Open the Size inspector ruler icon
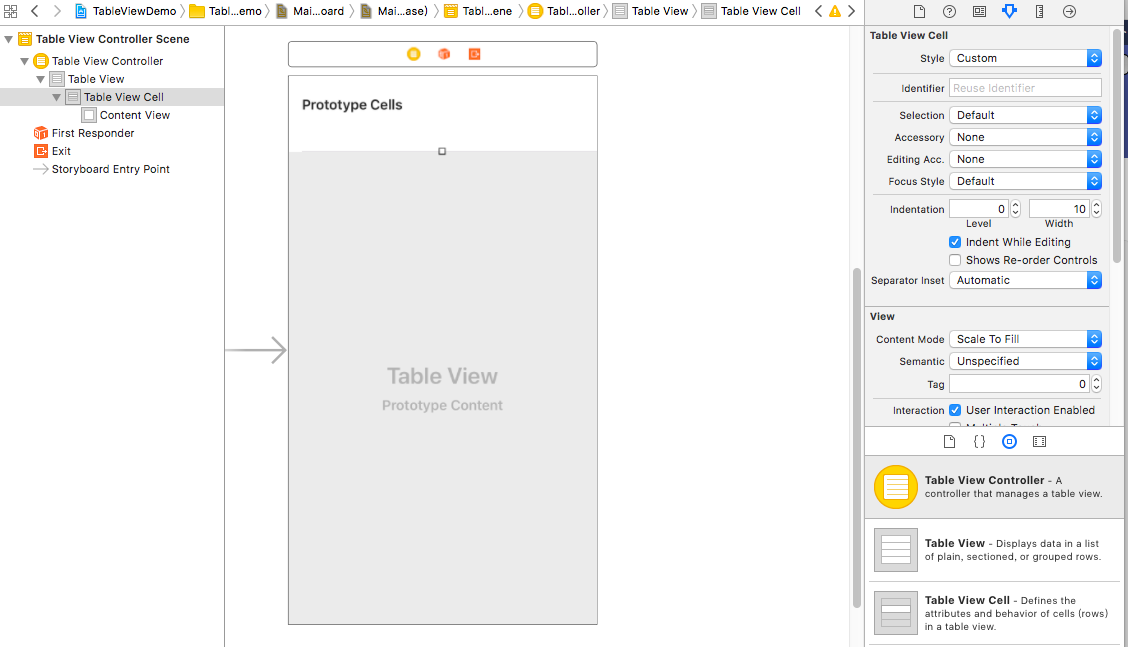The height and width of the screenshot is (647, 1128). [x=1039, y=11]
